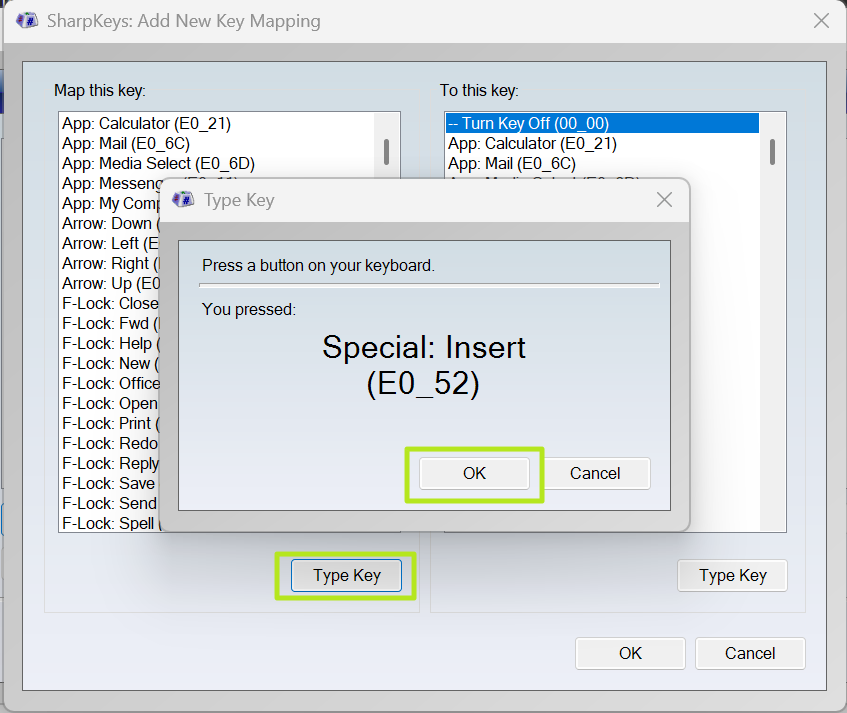Select App: Mail in the Map this key list

pyautogui.click(x=120, y=143)
